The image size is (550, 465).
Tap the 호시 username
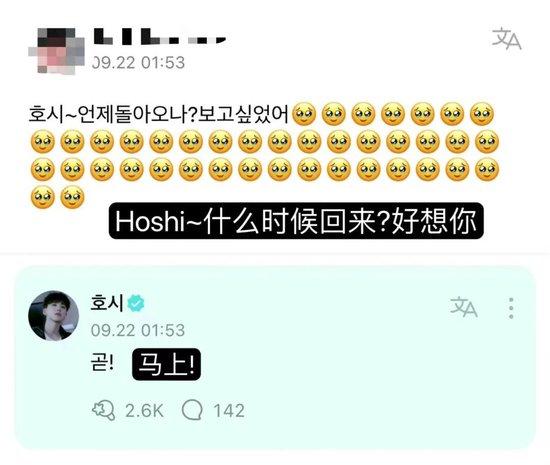[107, 303]
